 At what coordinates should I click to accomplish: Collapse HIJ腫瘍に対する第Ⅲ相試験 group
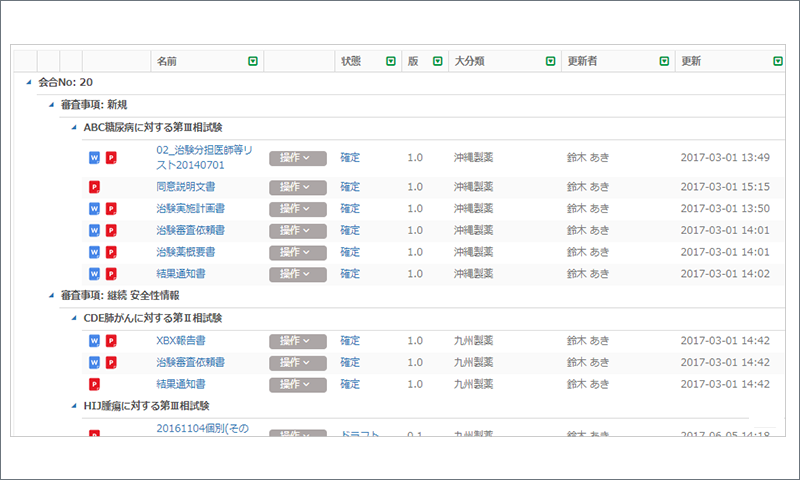74,406
